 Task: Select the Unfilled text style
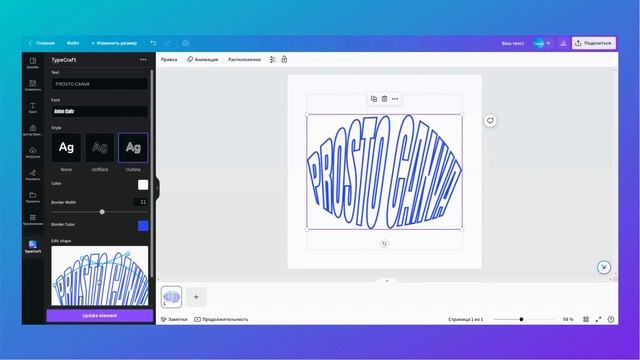coord(100,147)
